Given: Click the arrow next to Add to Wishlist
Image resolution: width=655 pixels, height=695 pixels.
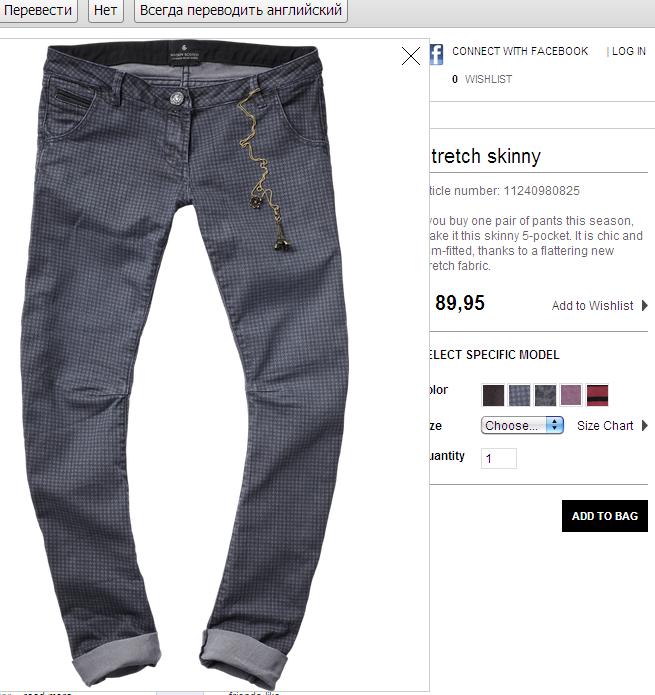Looking at the screenshot, I should pos(645,305).
